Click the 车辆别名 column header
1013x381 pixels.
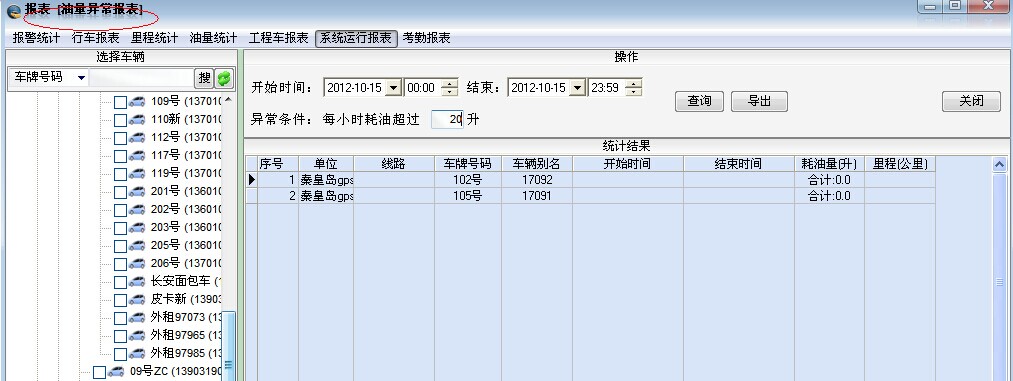(536, 164)
